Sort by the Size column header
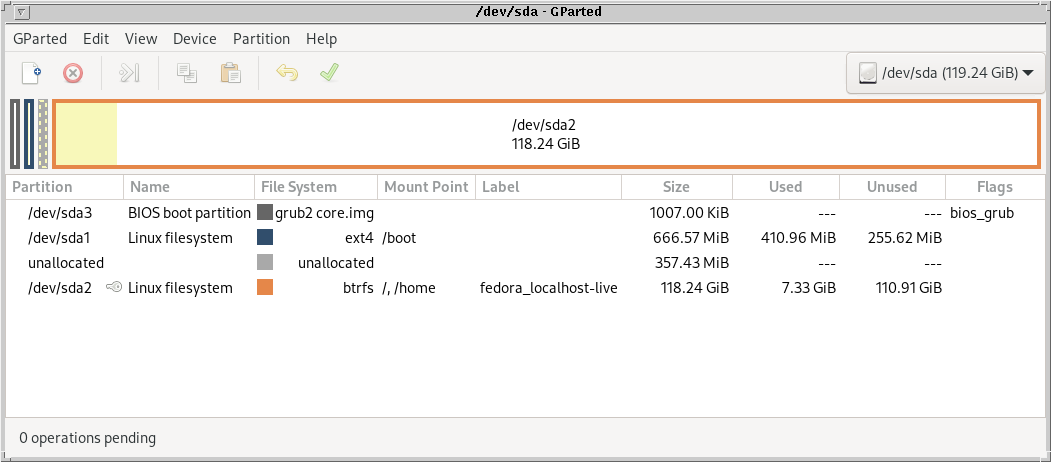 [x=676, y=187]
